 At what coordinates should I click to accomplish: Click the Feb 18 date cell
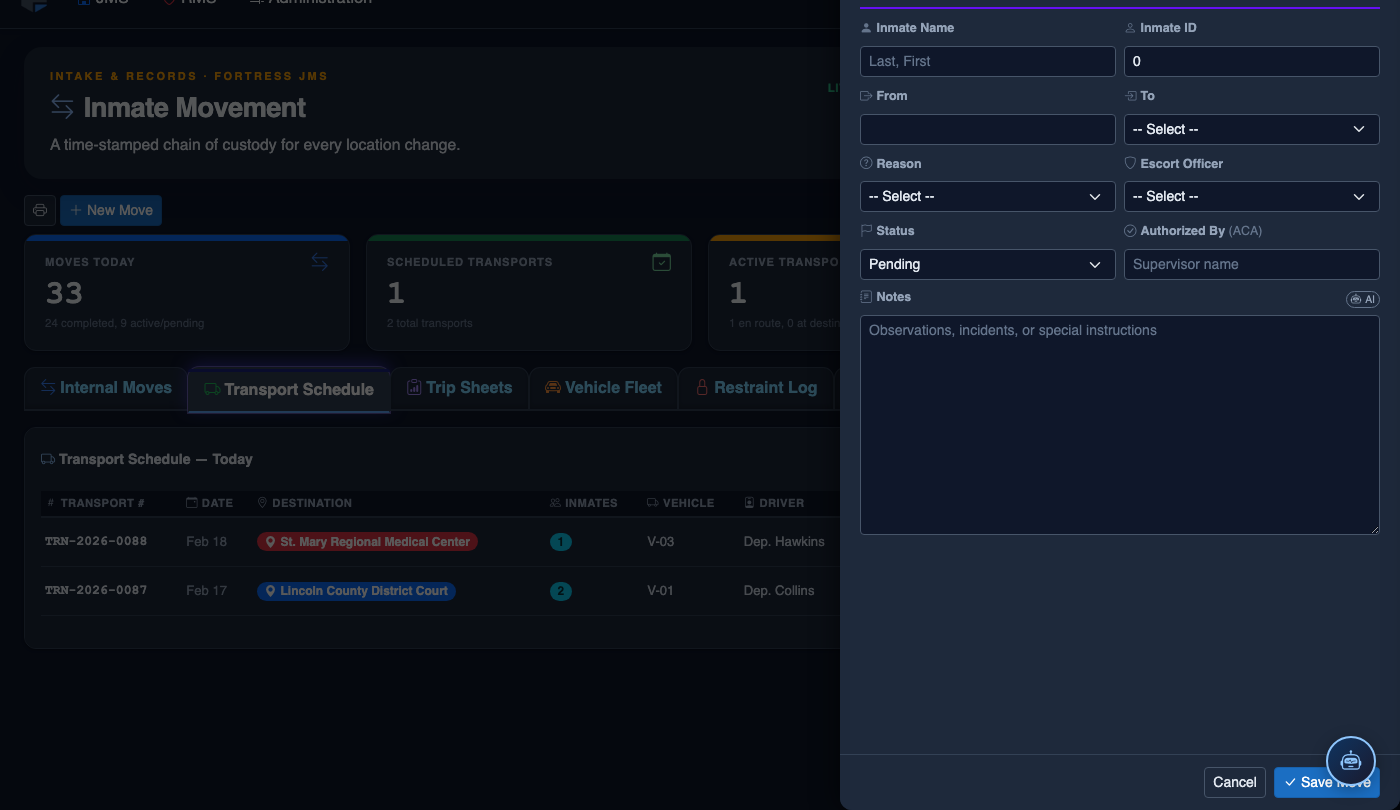click(207, 541)
